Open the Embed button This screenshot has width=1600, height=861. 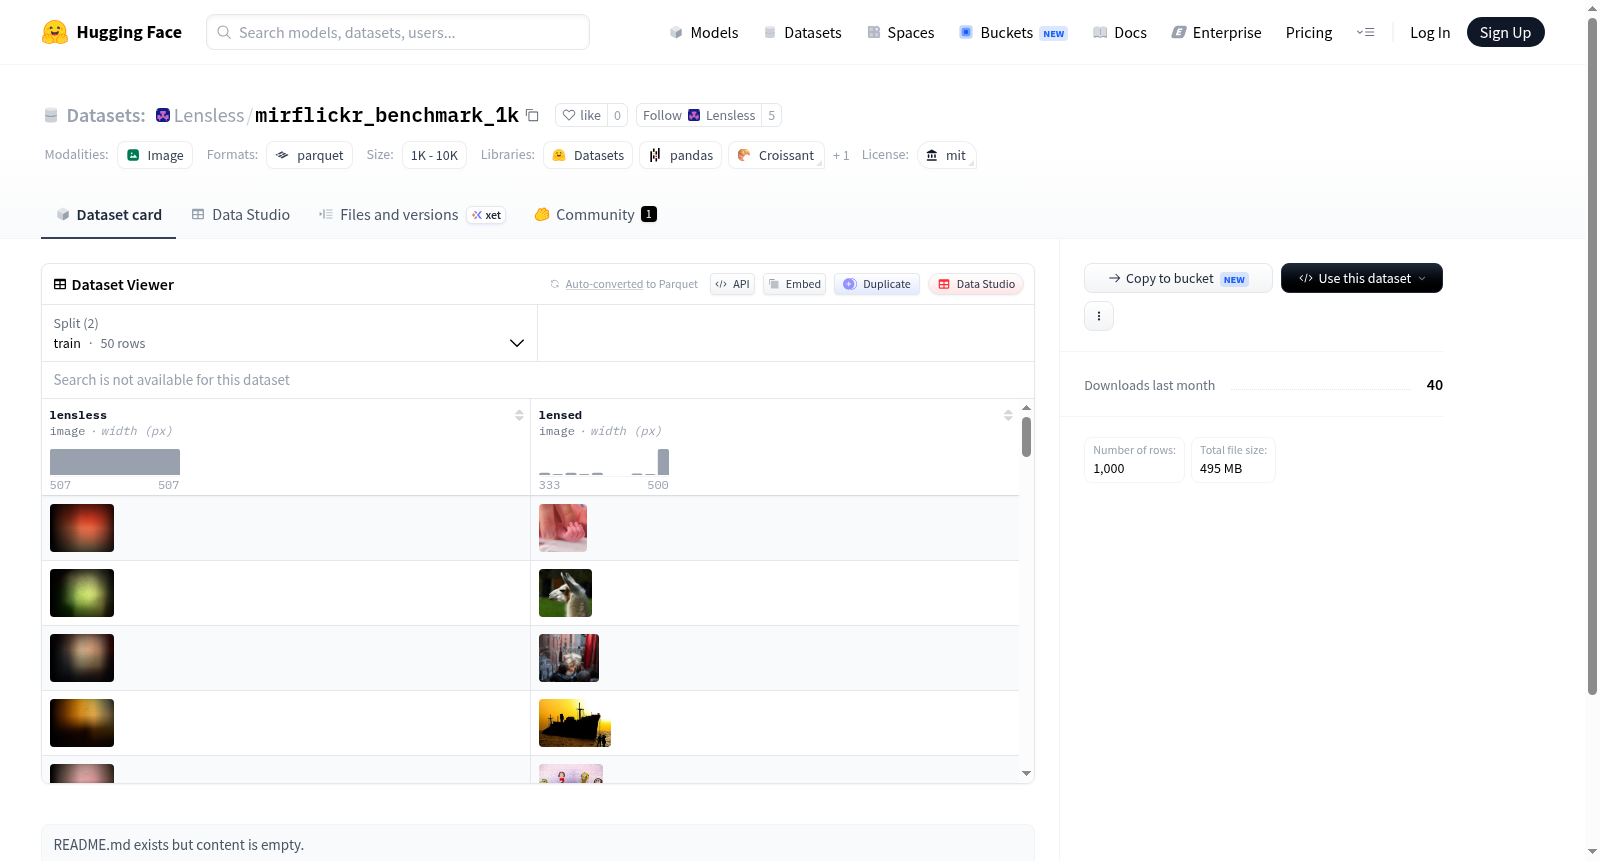[x=795, y=284]
